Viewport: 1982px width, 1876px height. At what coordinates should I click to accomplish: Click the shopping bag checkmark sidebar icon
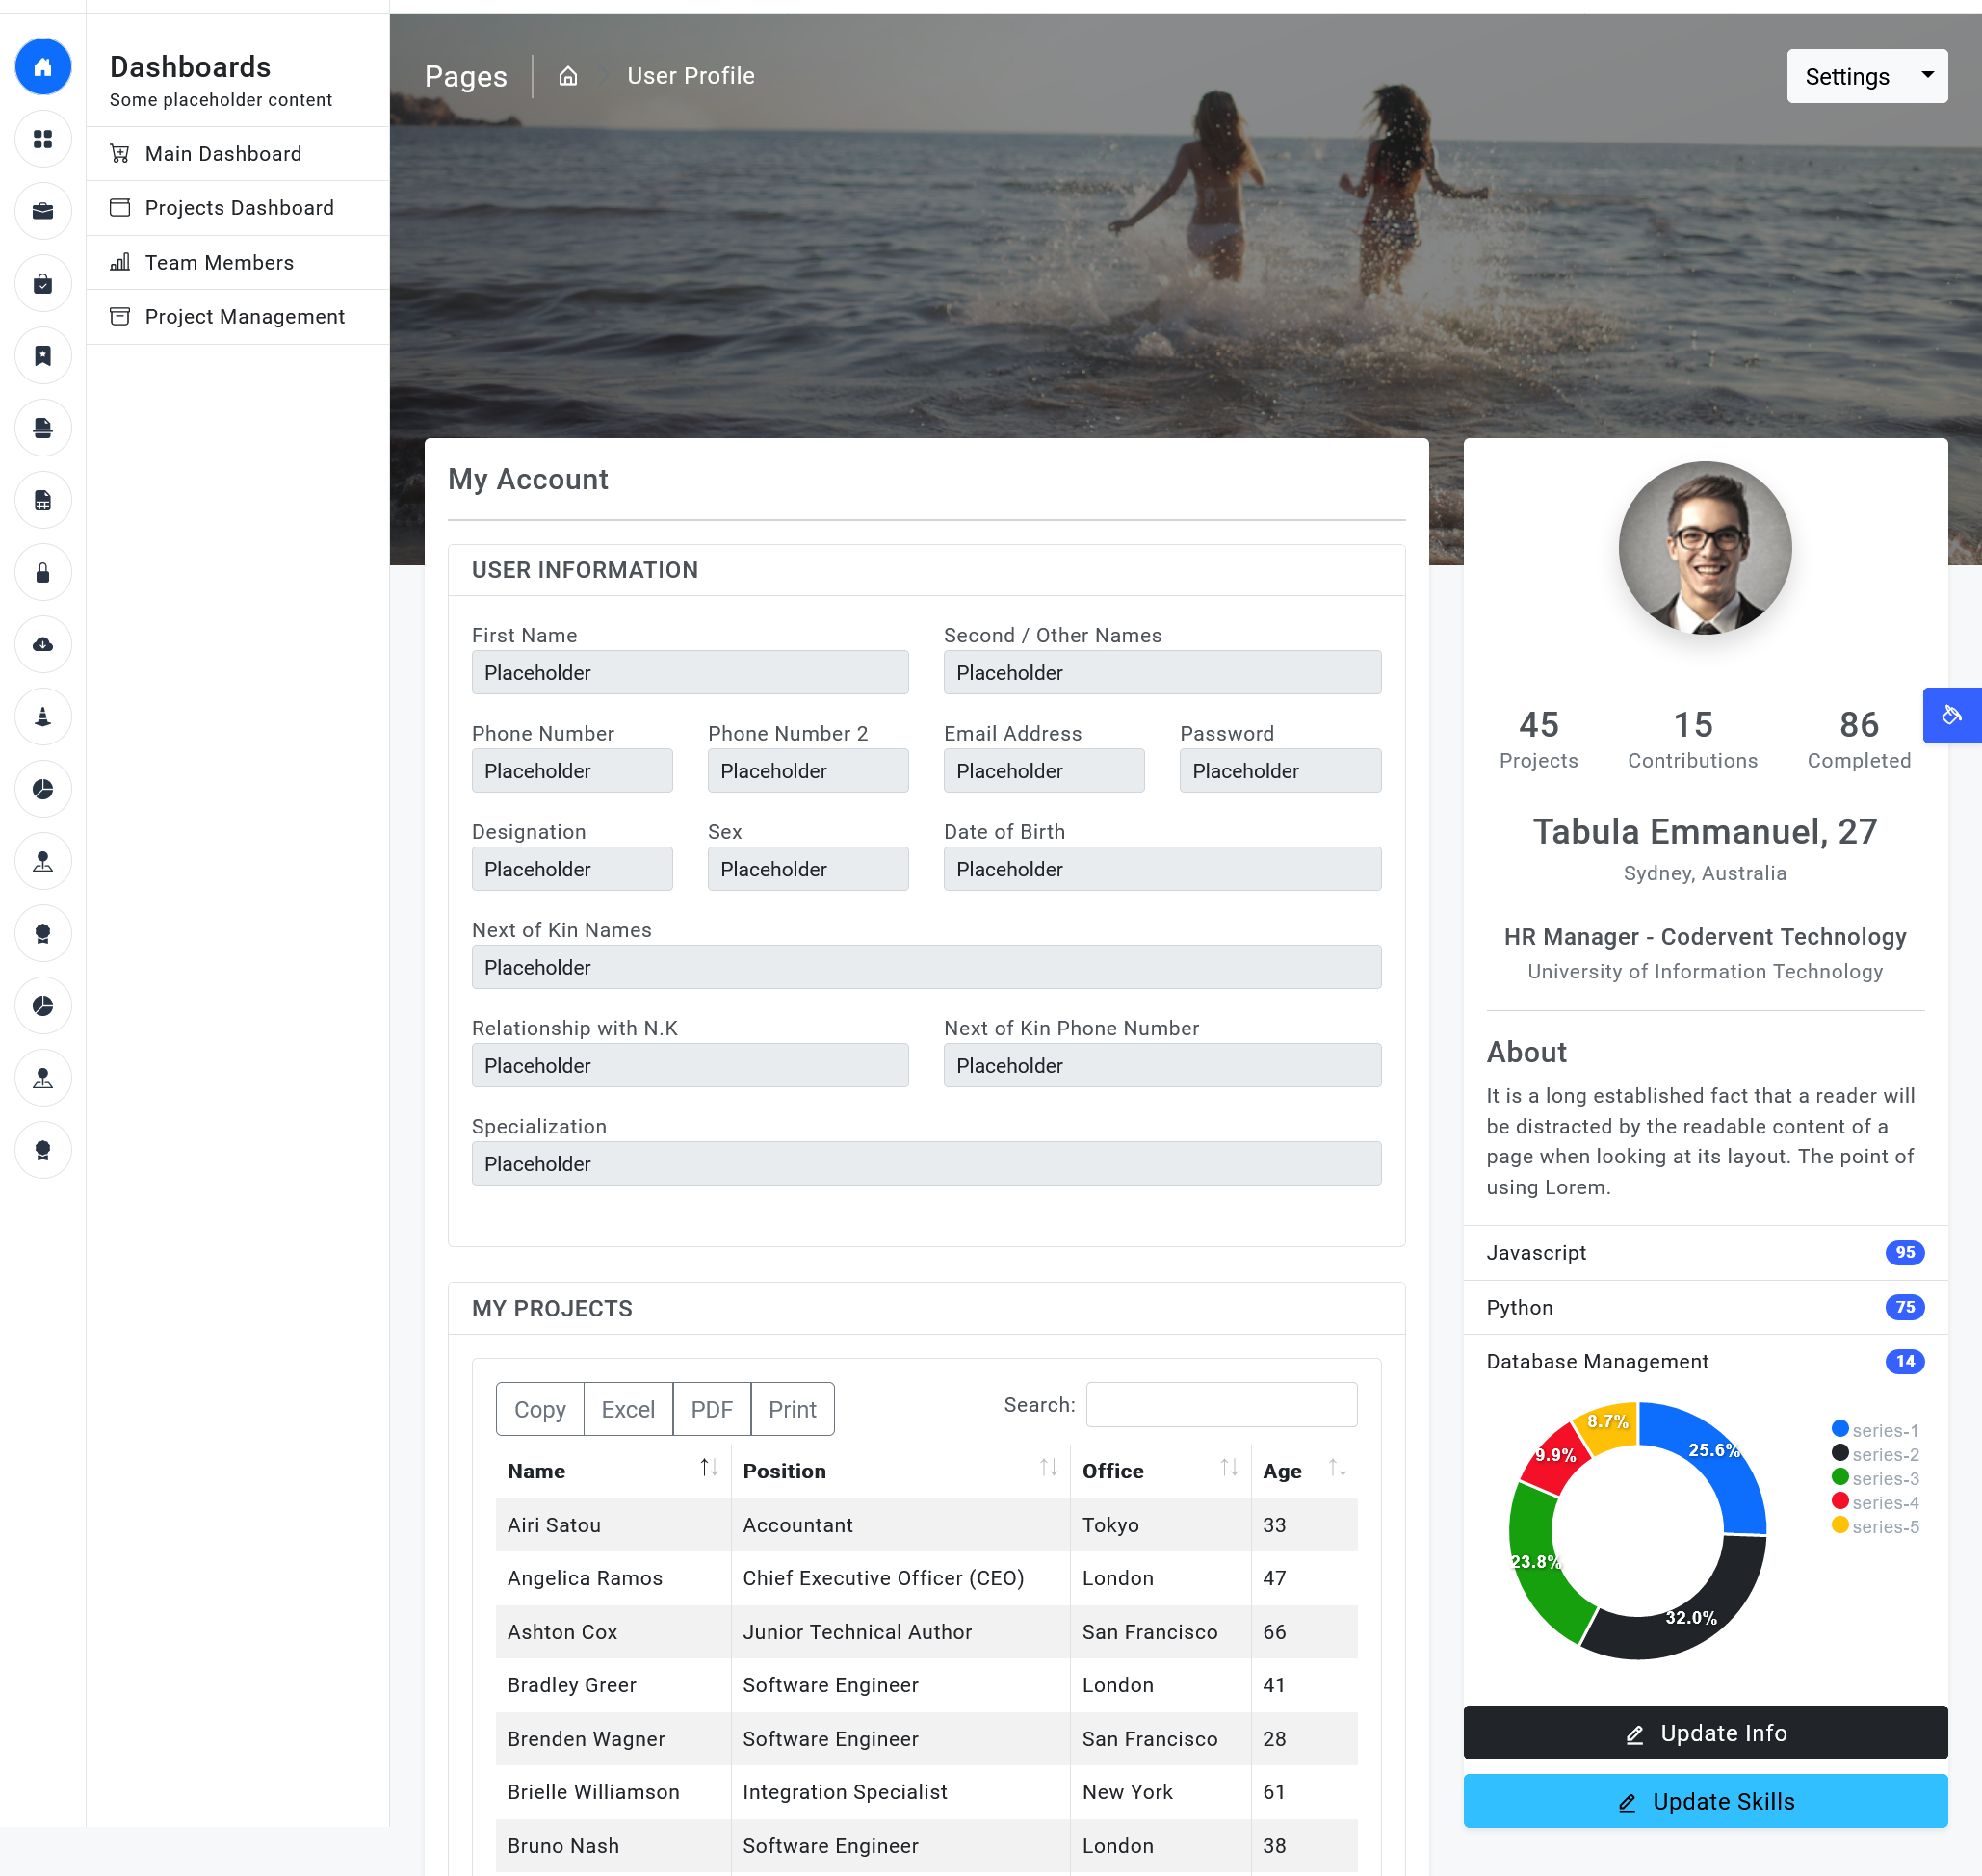pos(43,284)
